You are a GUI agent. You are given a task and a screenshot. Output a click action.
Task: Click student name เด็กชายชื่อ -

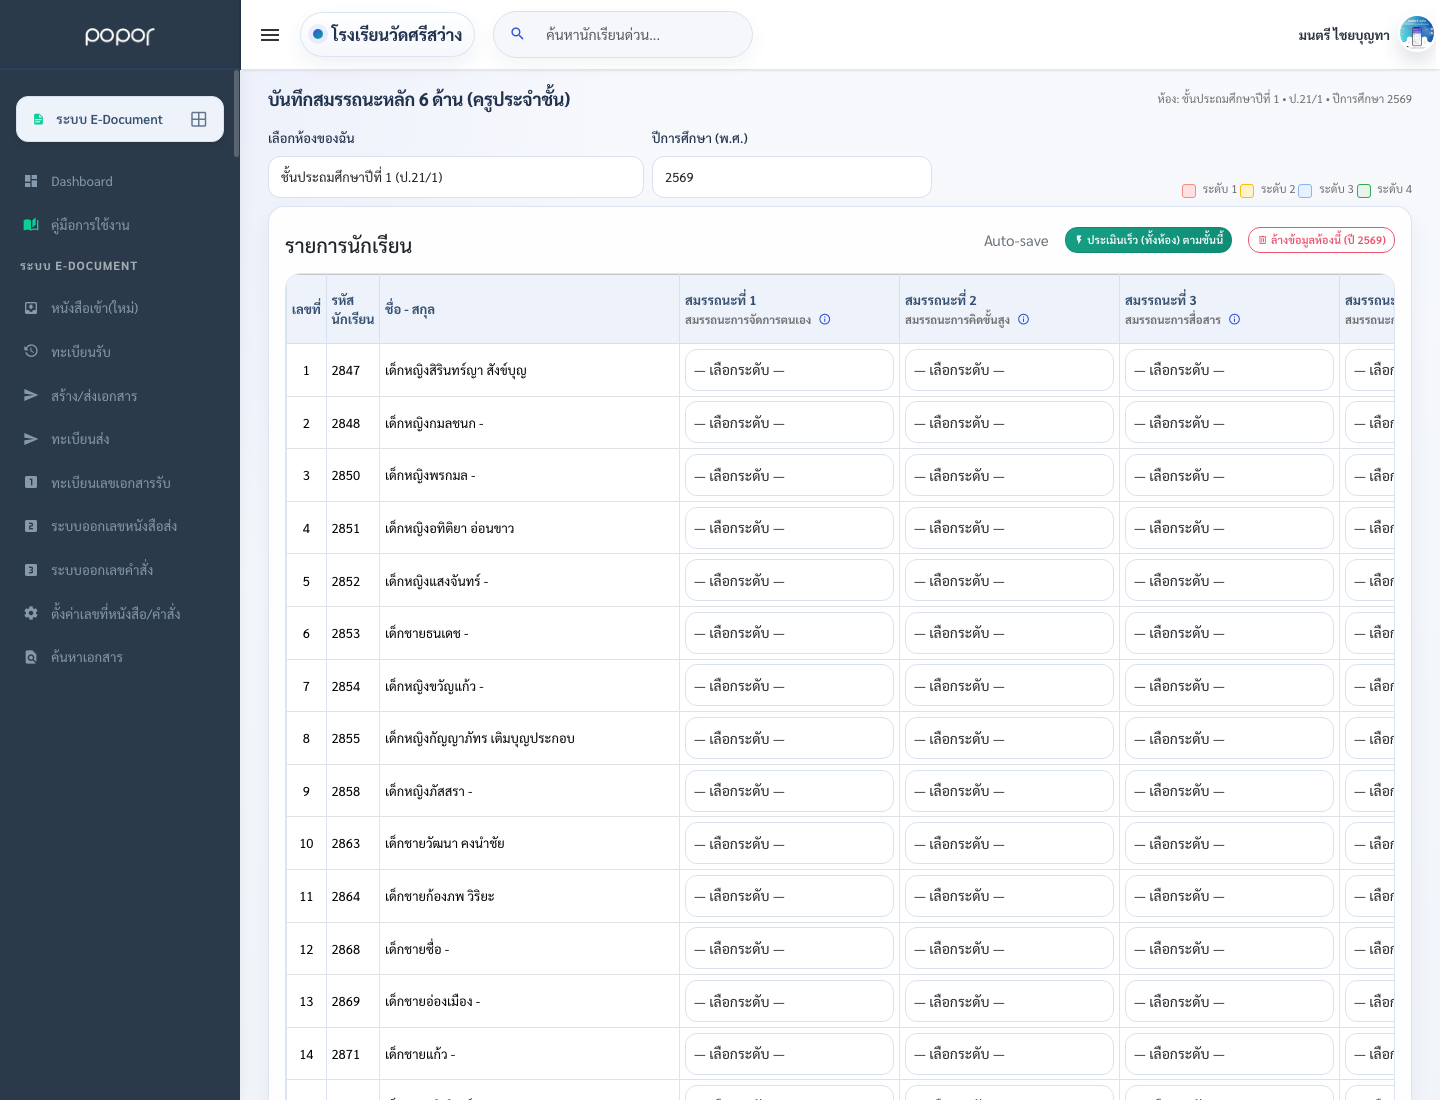(x=417, y=950)
